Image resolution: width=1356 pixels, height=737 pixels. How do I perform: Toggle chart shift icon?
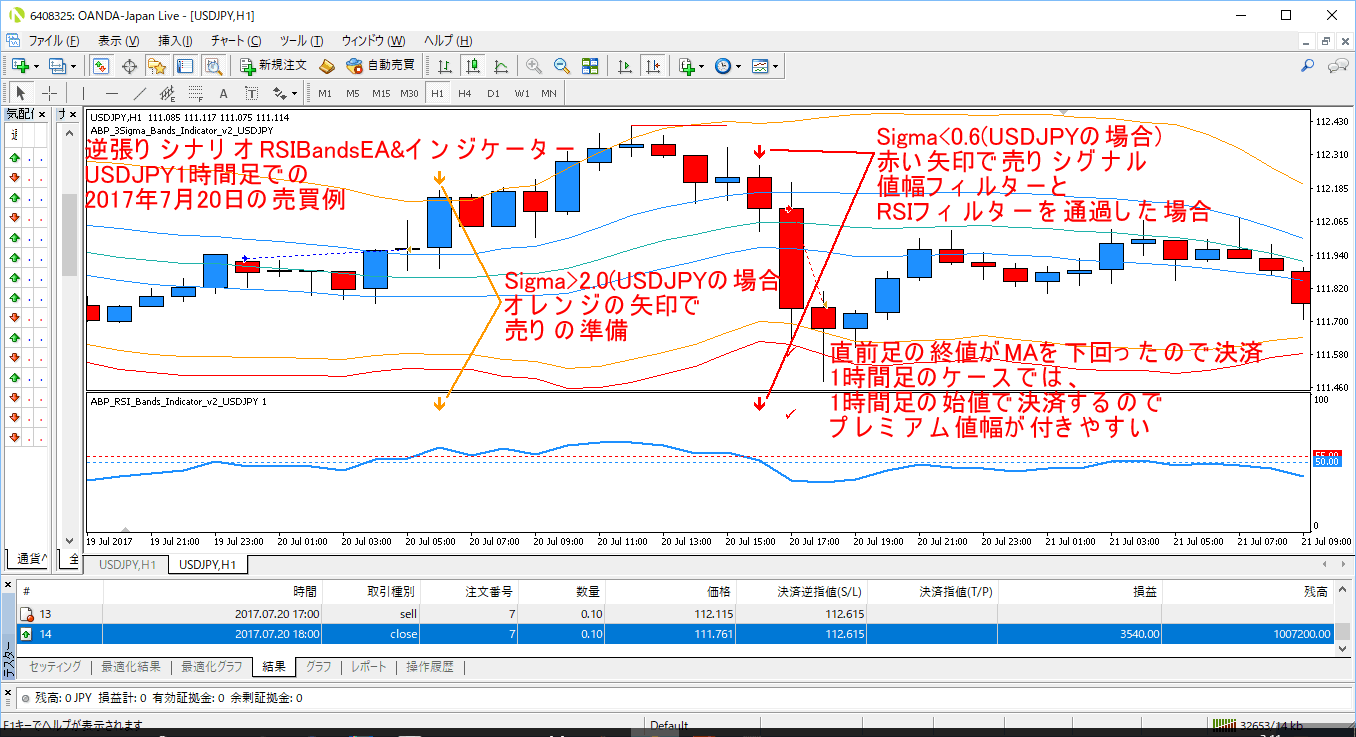click(653, 66)
